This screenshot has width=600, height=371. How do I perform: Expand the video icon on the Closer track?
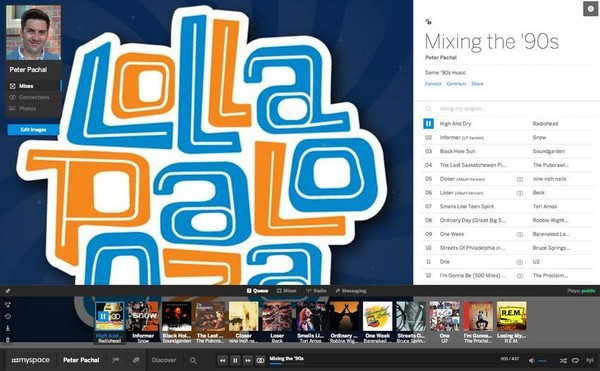click(x=520, y=179)
